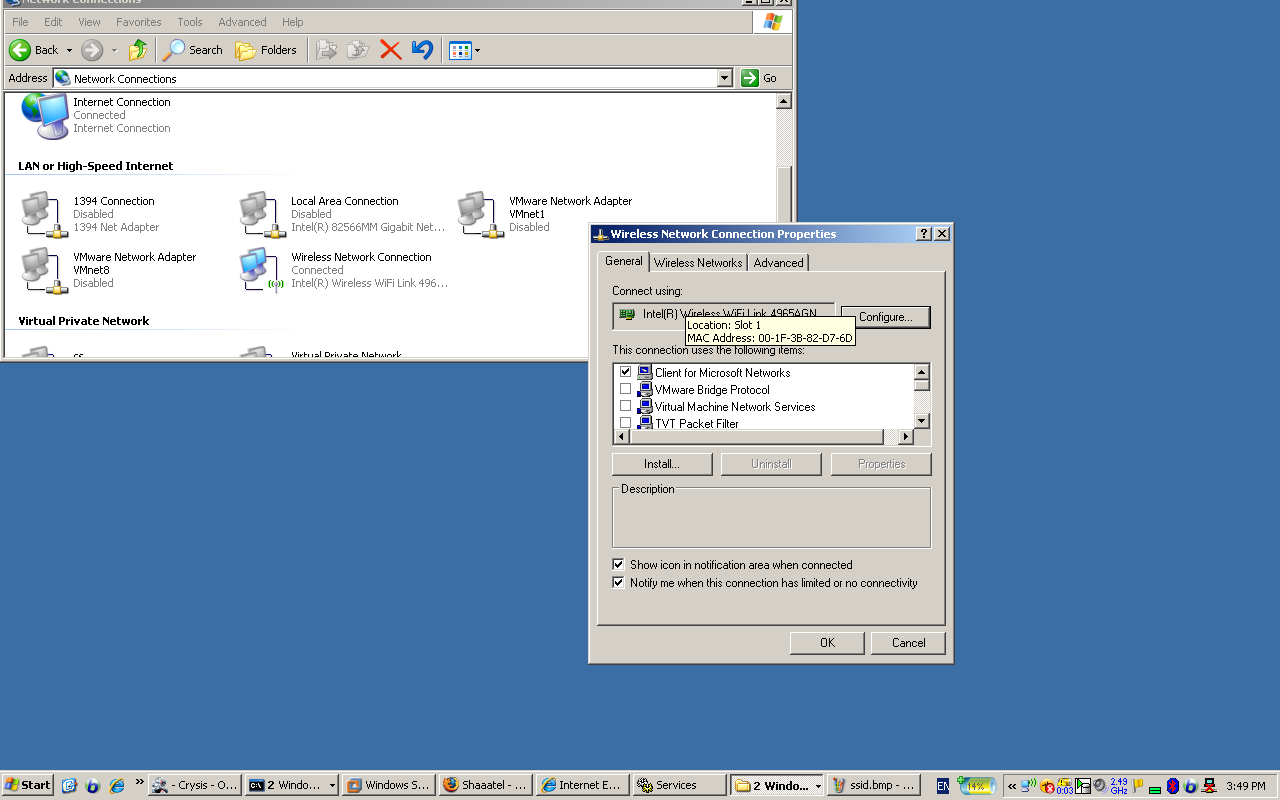
Task: Click the Bluetooth tray icon
Action: (x=1173, y=785)
